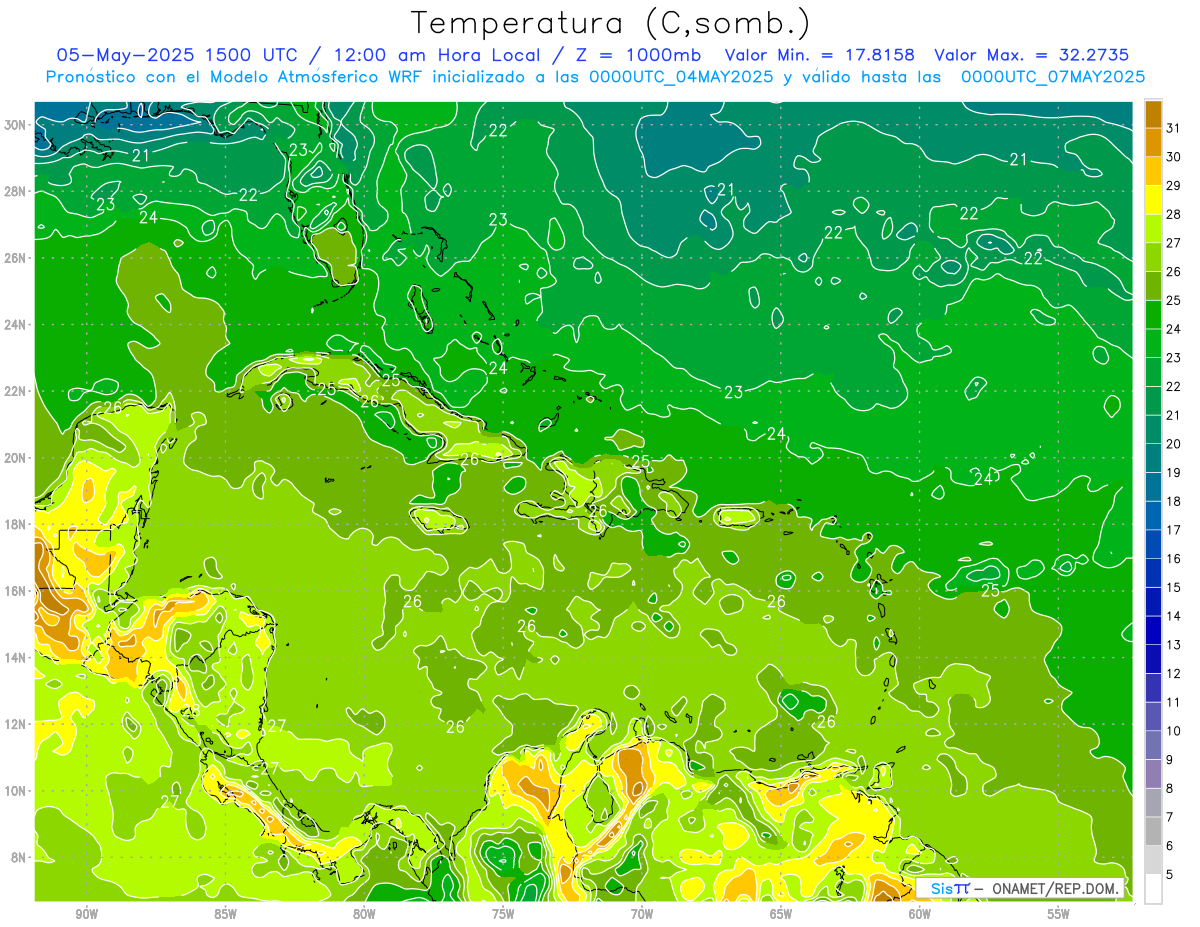The image size is (1200, 927).
Task: Click the "11" value on the legend scale
Action: coord(1173,702)
